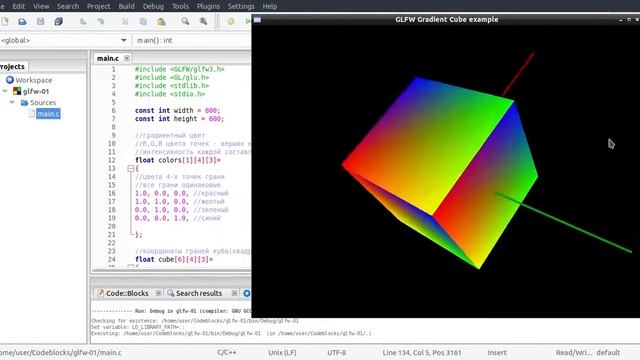This screenshot has width=640, height=360.
Task: Click the Redo toolbar icon
Action: [x=101, y=21]
